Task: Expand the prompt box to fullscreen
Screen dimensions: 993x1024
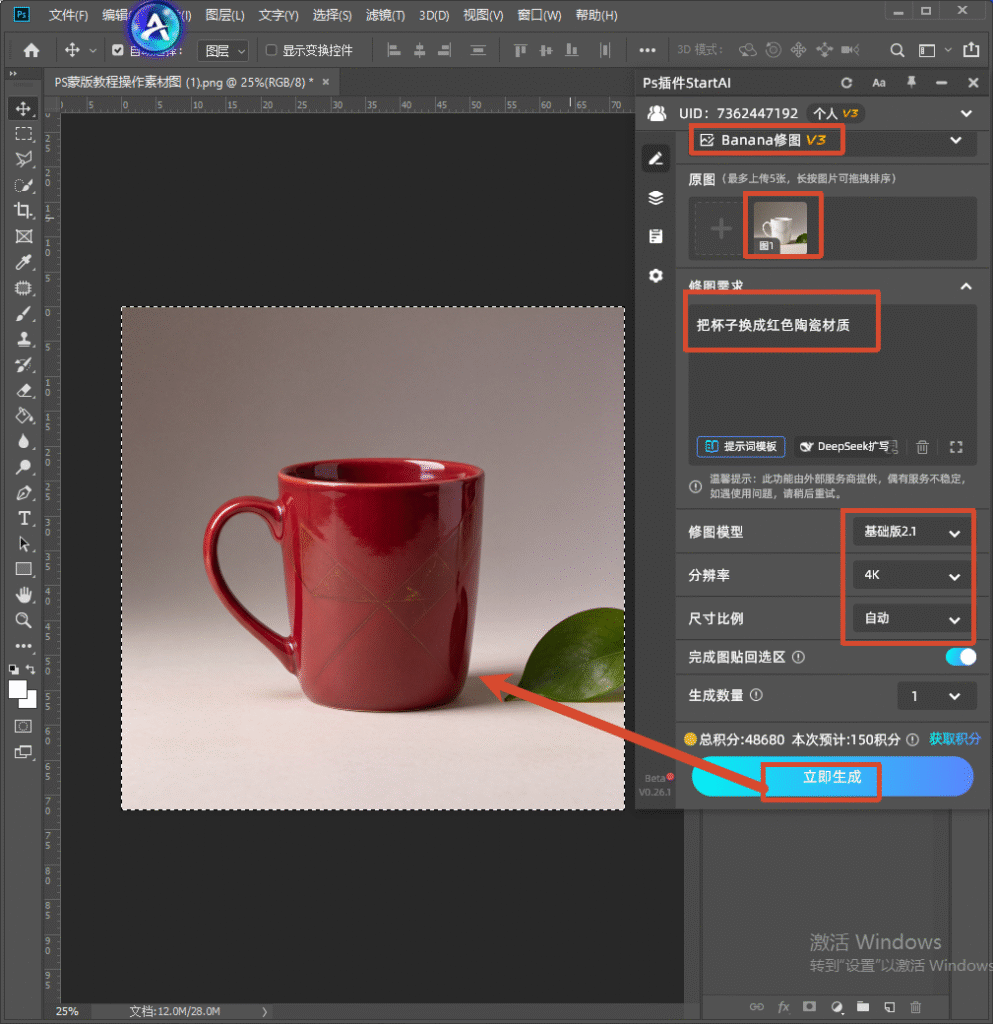Action: pos(956,447)
